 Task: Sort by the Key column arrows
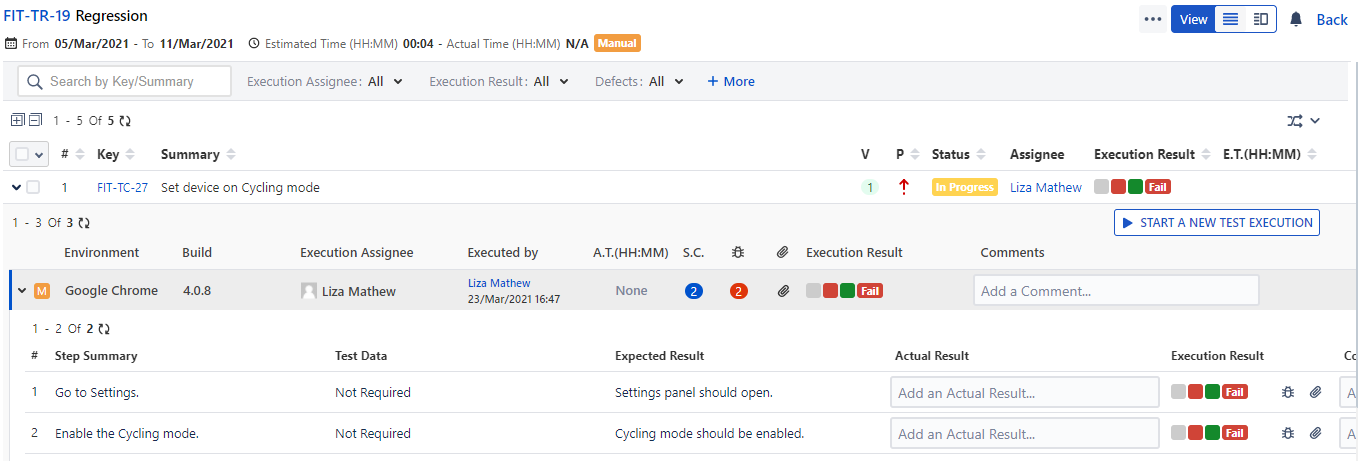click(x=131, y=154)
